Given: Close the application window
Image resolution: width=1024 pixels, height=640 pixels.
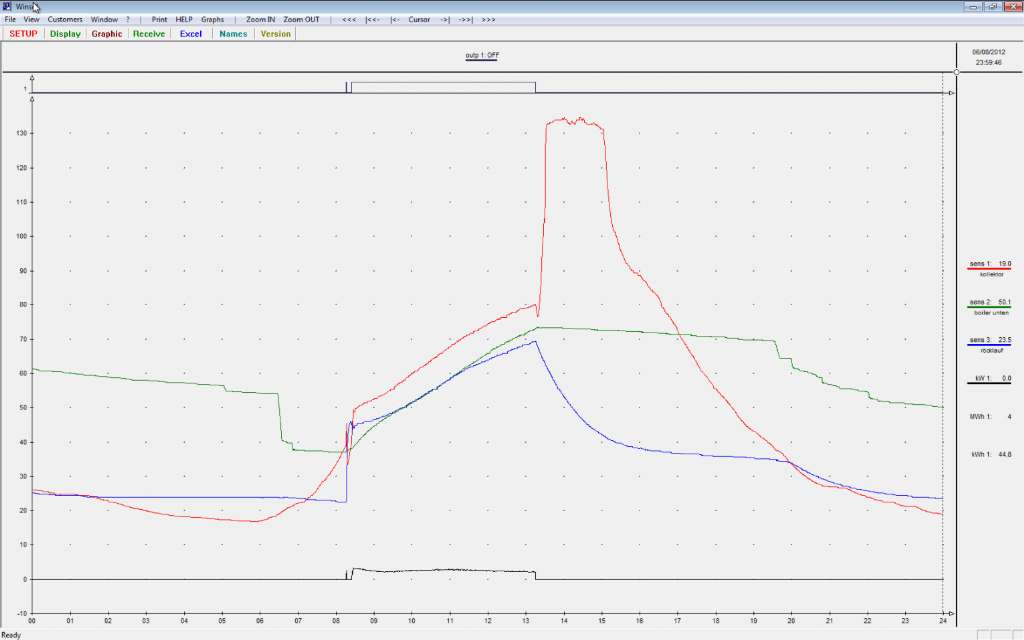Looking at the screenshot, I should point(1013,6).
